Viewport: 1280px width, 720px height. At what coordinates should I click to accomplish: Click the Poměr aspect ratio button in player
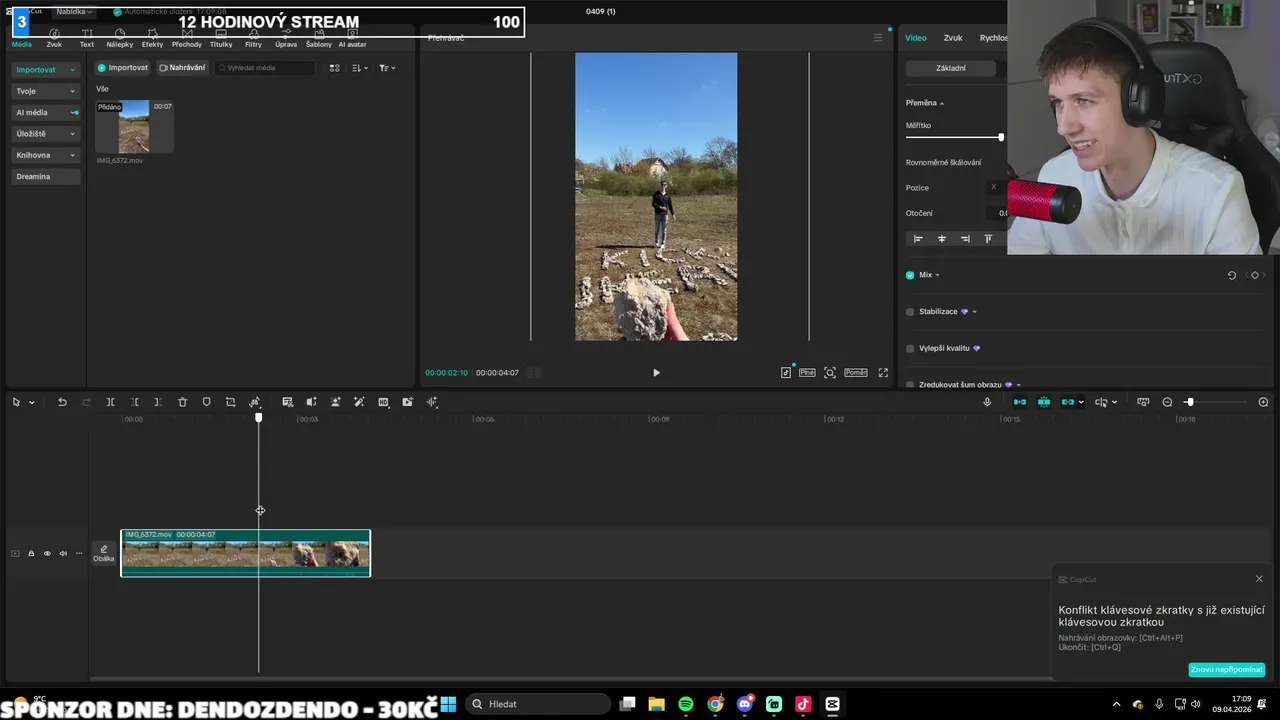click(x=856, y=372)
